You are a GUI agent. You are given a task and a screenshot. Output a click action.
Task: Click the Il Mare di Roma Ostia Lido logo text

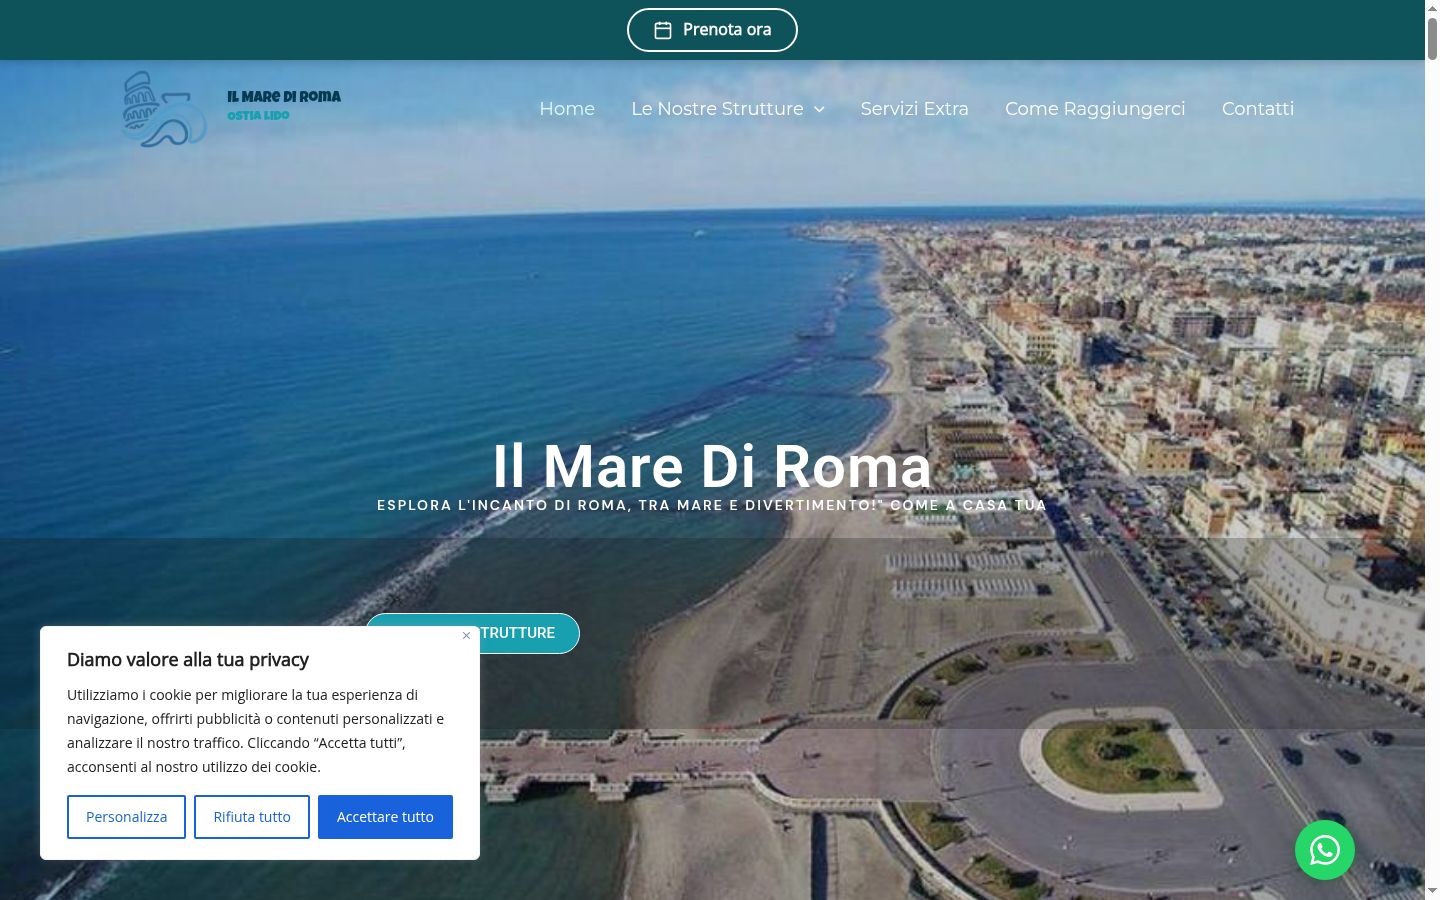click(x=284, y=105)
